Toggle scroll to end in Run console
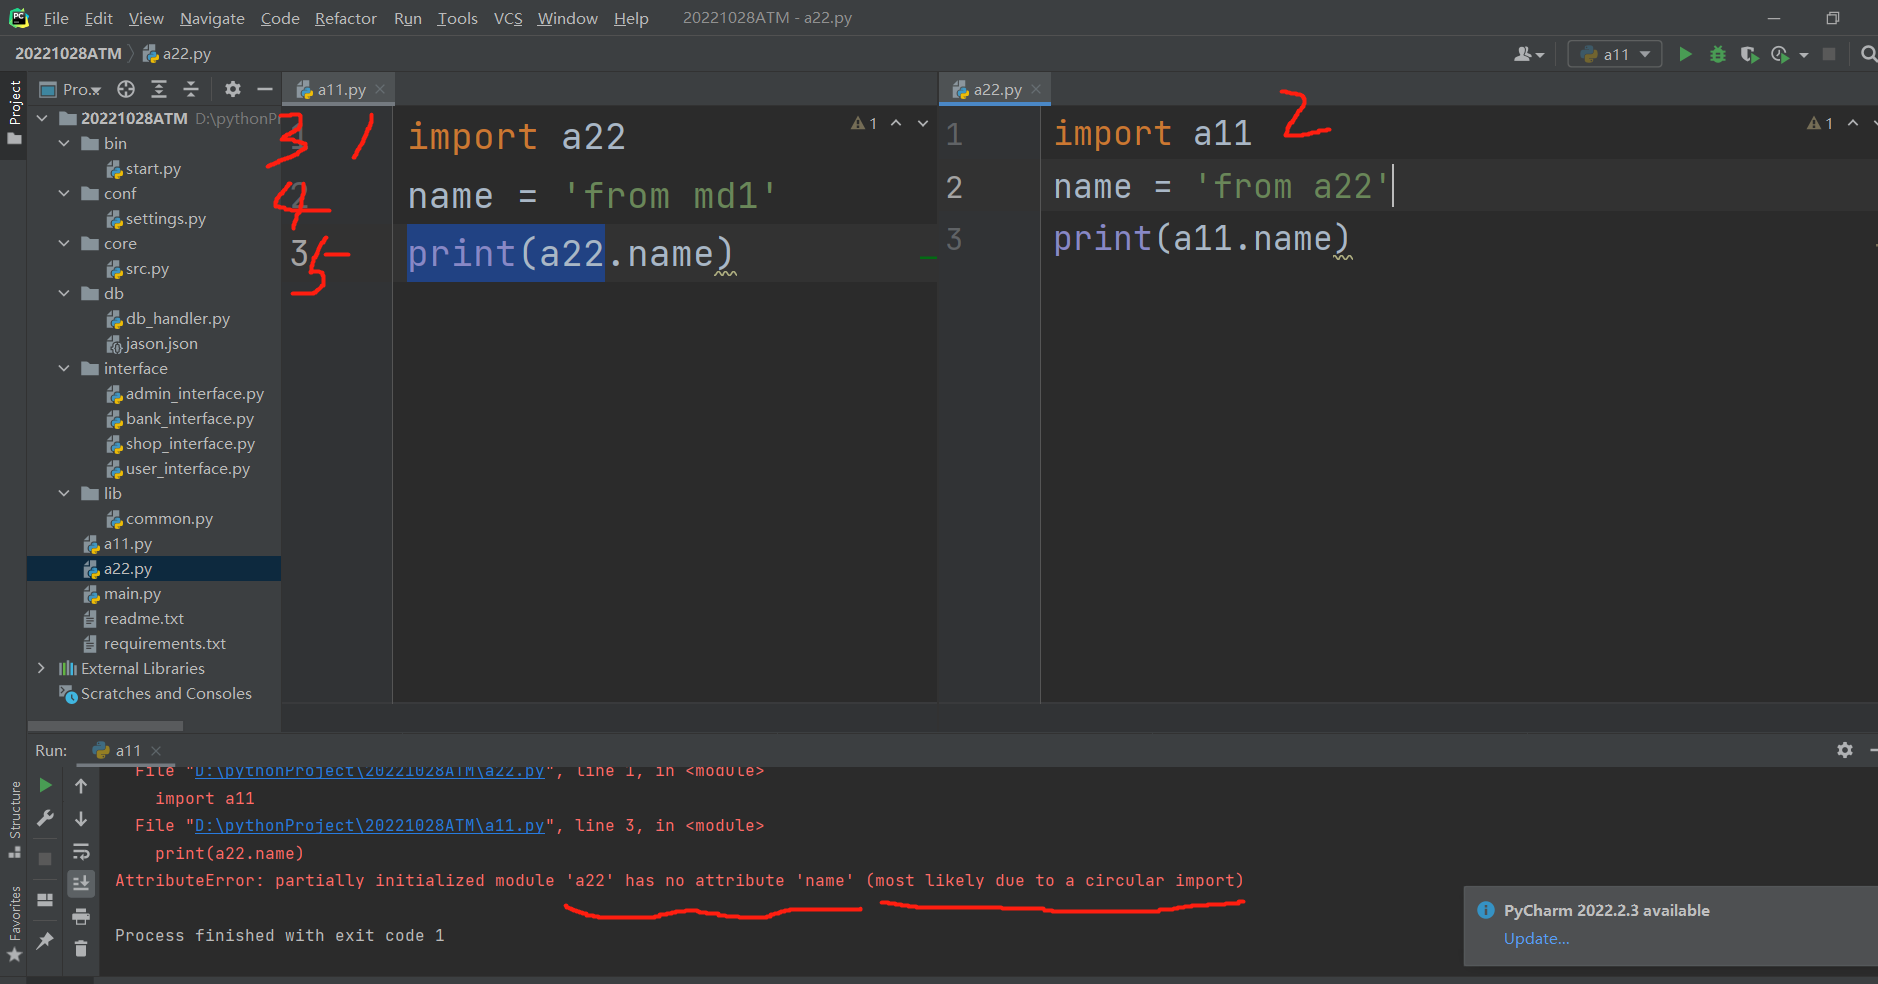Viewport: 1878px width, 984px height. [x=81, y=884]
